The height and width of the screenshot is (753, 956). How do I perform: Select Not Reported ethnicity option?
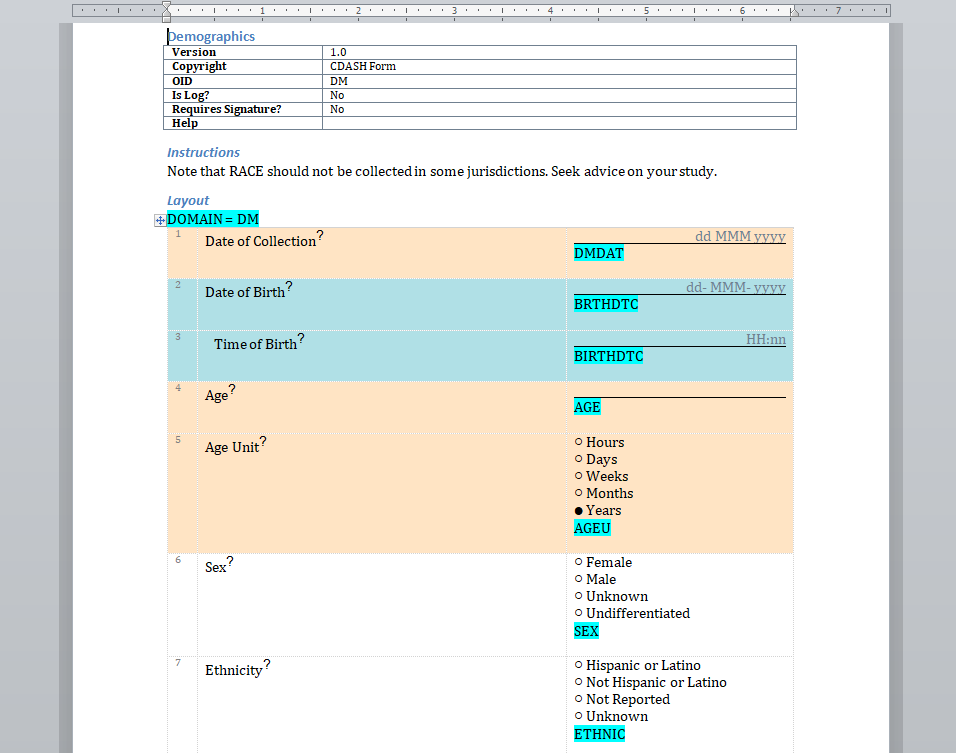click(x=579, y=699)
